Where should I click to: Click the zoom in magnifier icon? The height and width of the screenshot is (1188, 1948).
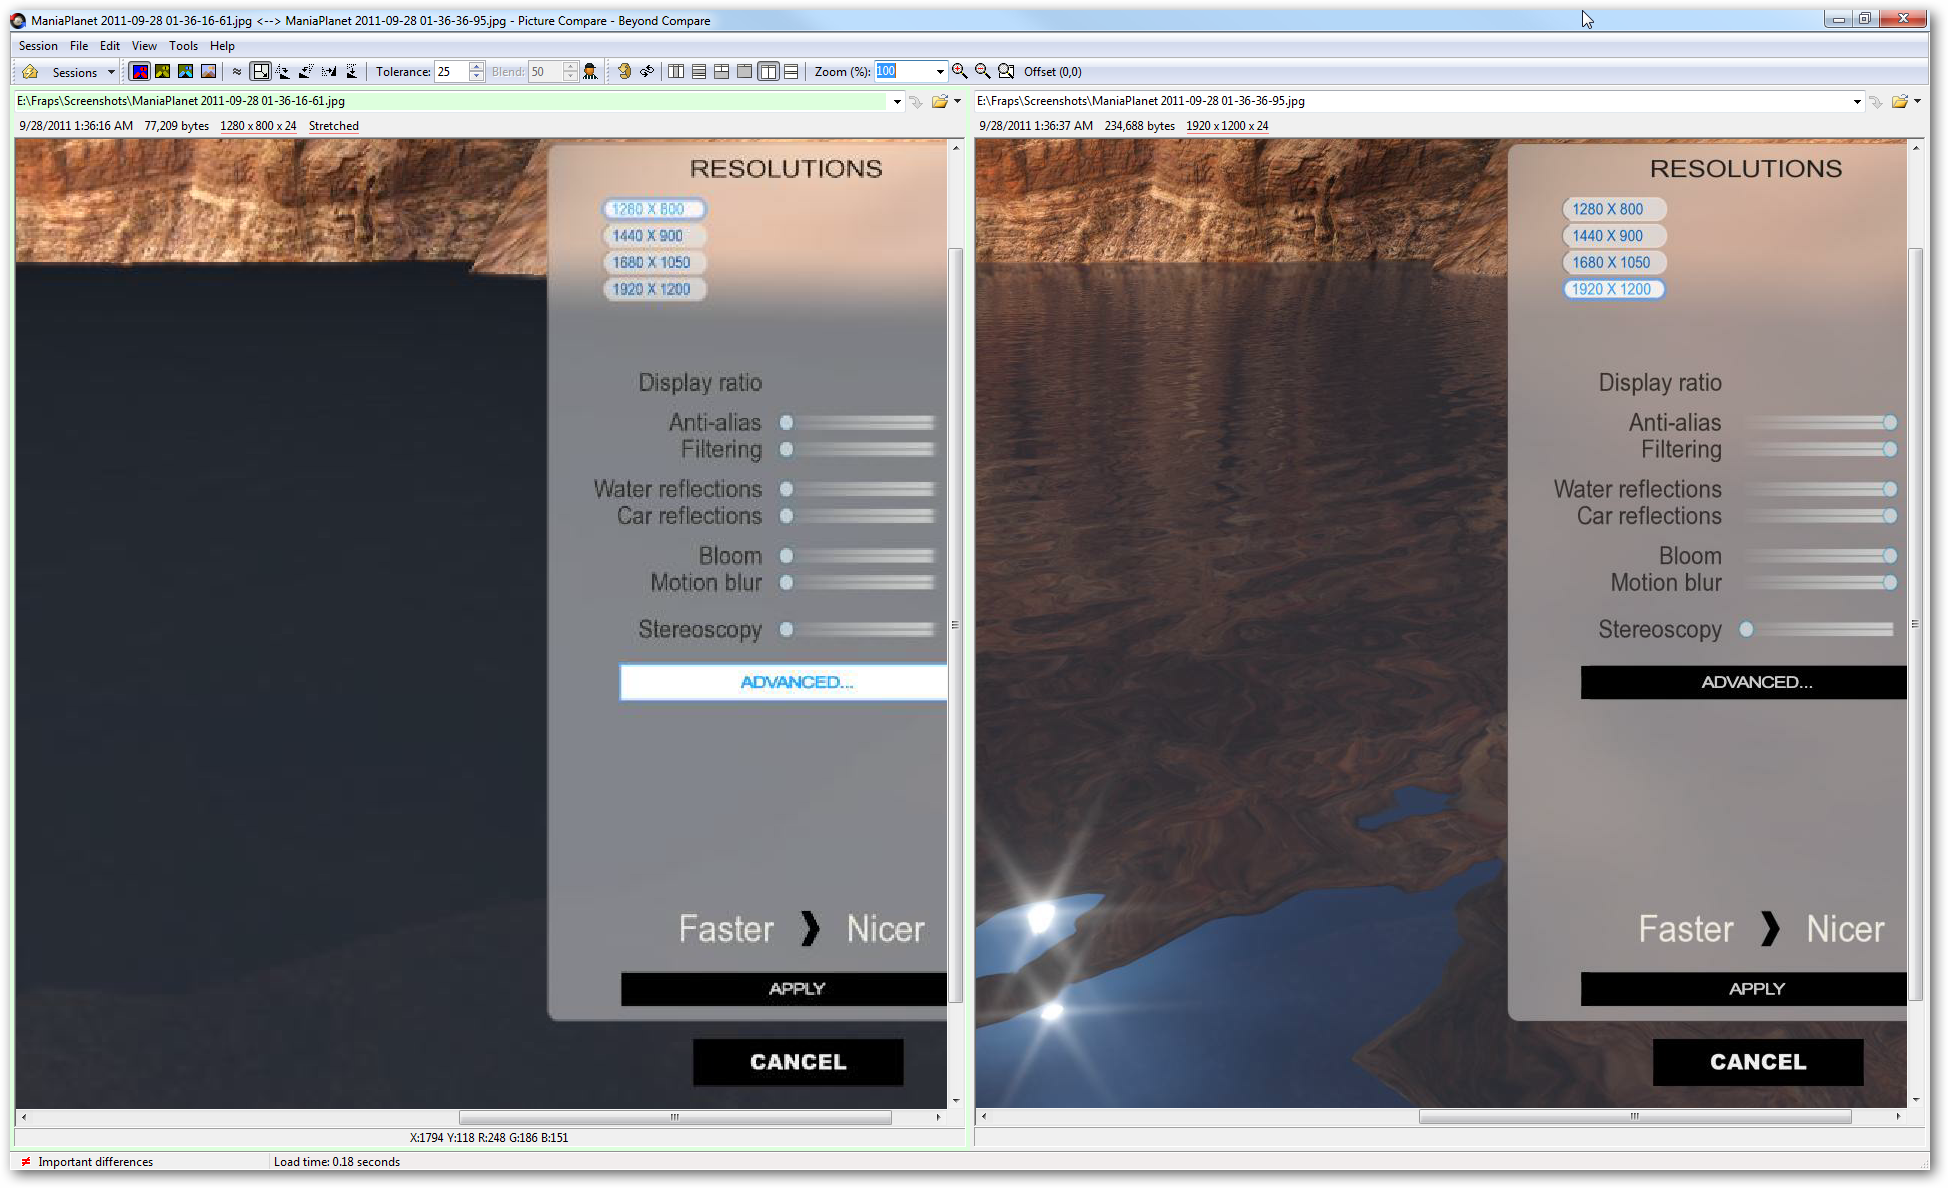click(x=960, y=71)
